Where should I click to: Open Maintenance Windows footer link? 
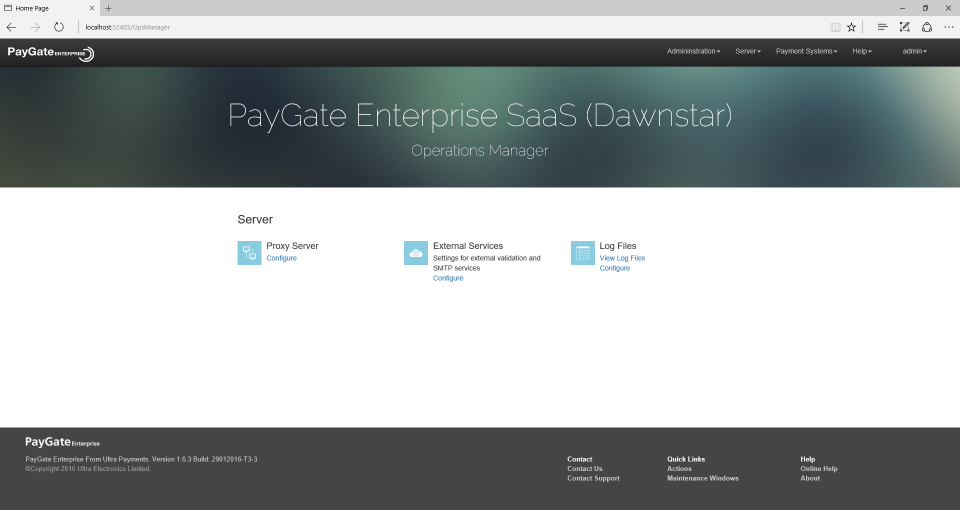(x=703, y=479)
